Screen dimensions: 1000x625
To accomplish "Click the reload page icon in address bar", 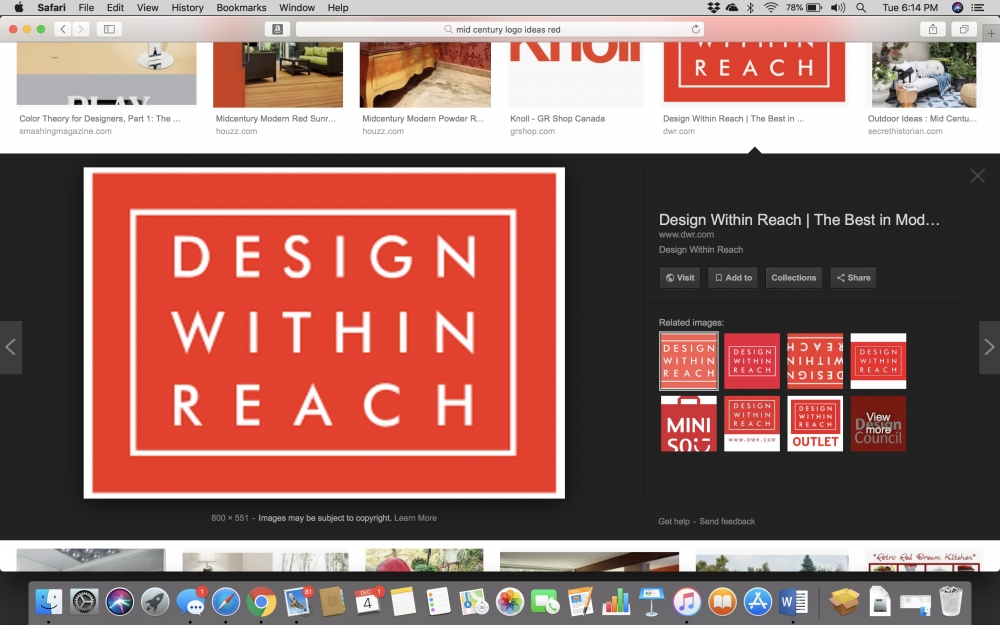I will [x=696, y=30].
